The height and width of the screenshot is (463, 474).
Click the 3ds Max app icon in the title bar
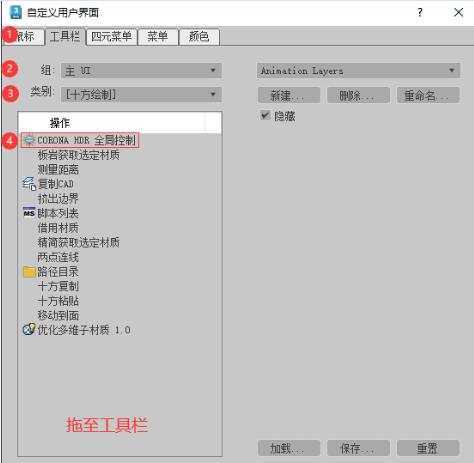[x=15, y=12]
